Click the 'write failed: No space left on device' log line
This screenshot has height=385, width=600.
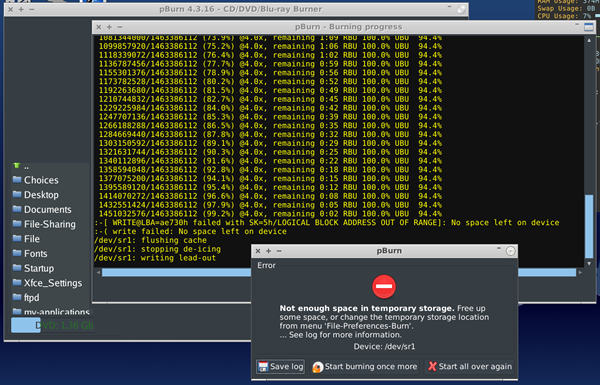190,232
